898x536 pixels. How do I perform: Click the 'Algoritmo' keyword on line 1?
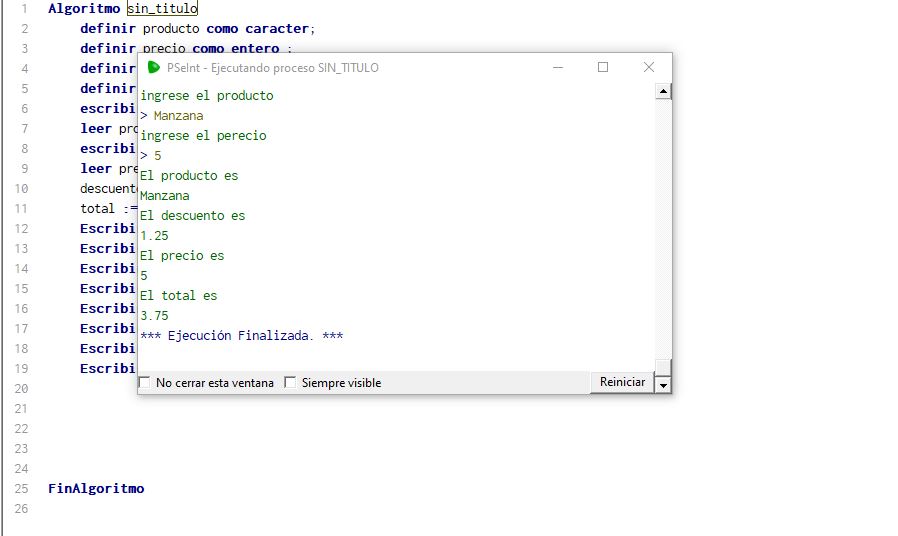[x=84, y=8]
